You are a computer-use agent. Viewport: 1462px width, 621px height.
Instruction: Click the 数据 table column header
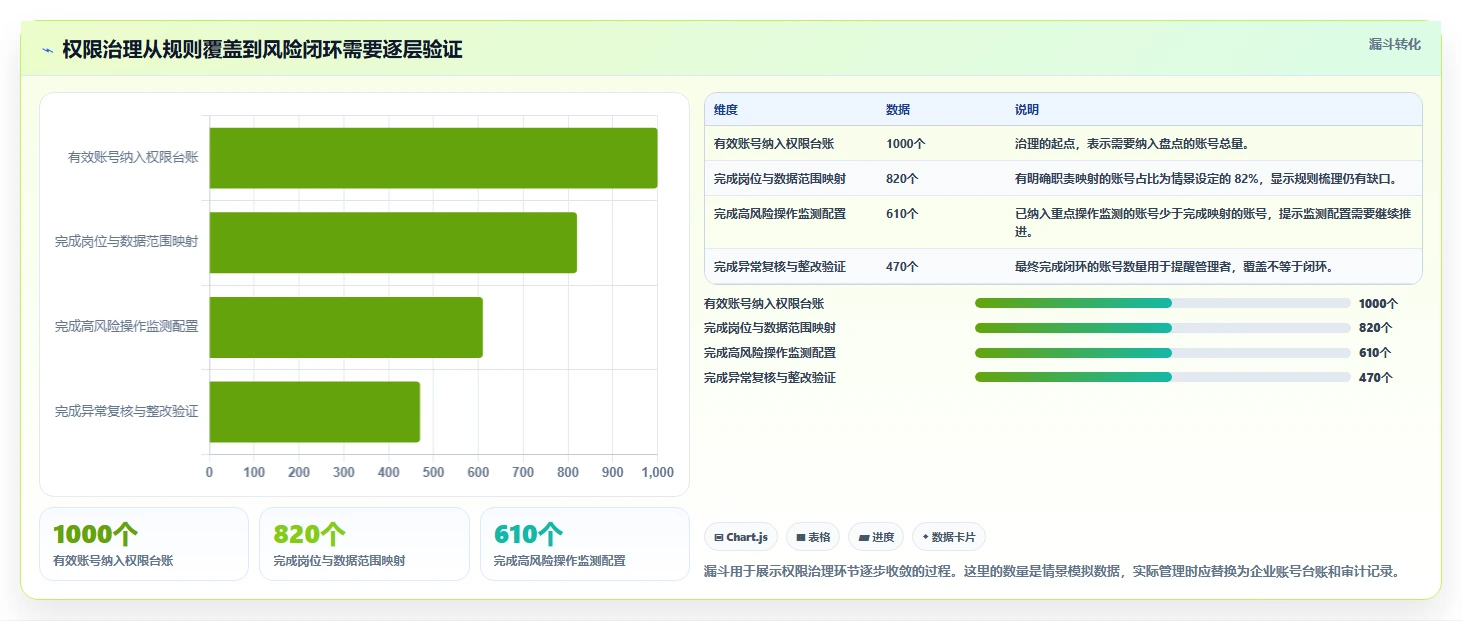point(898,110)
